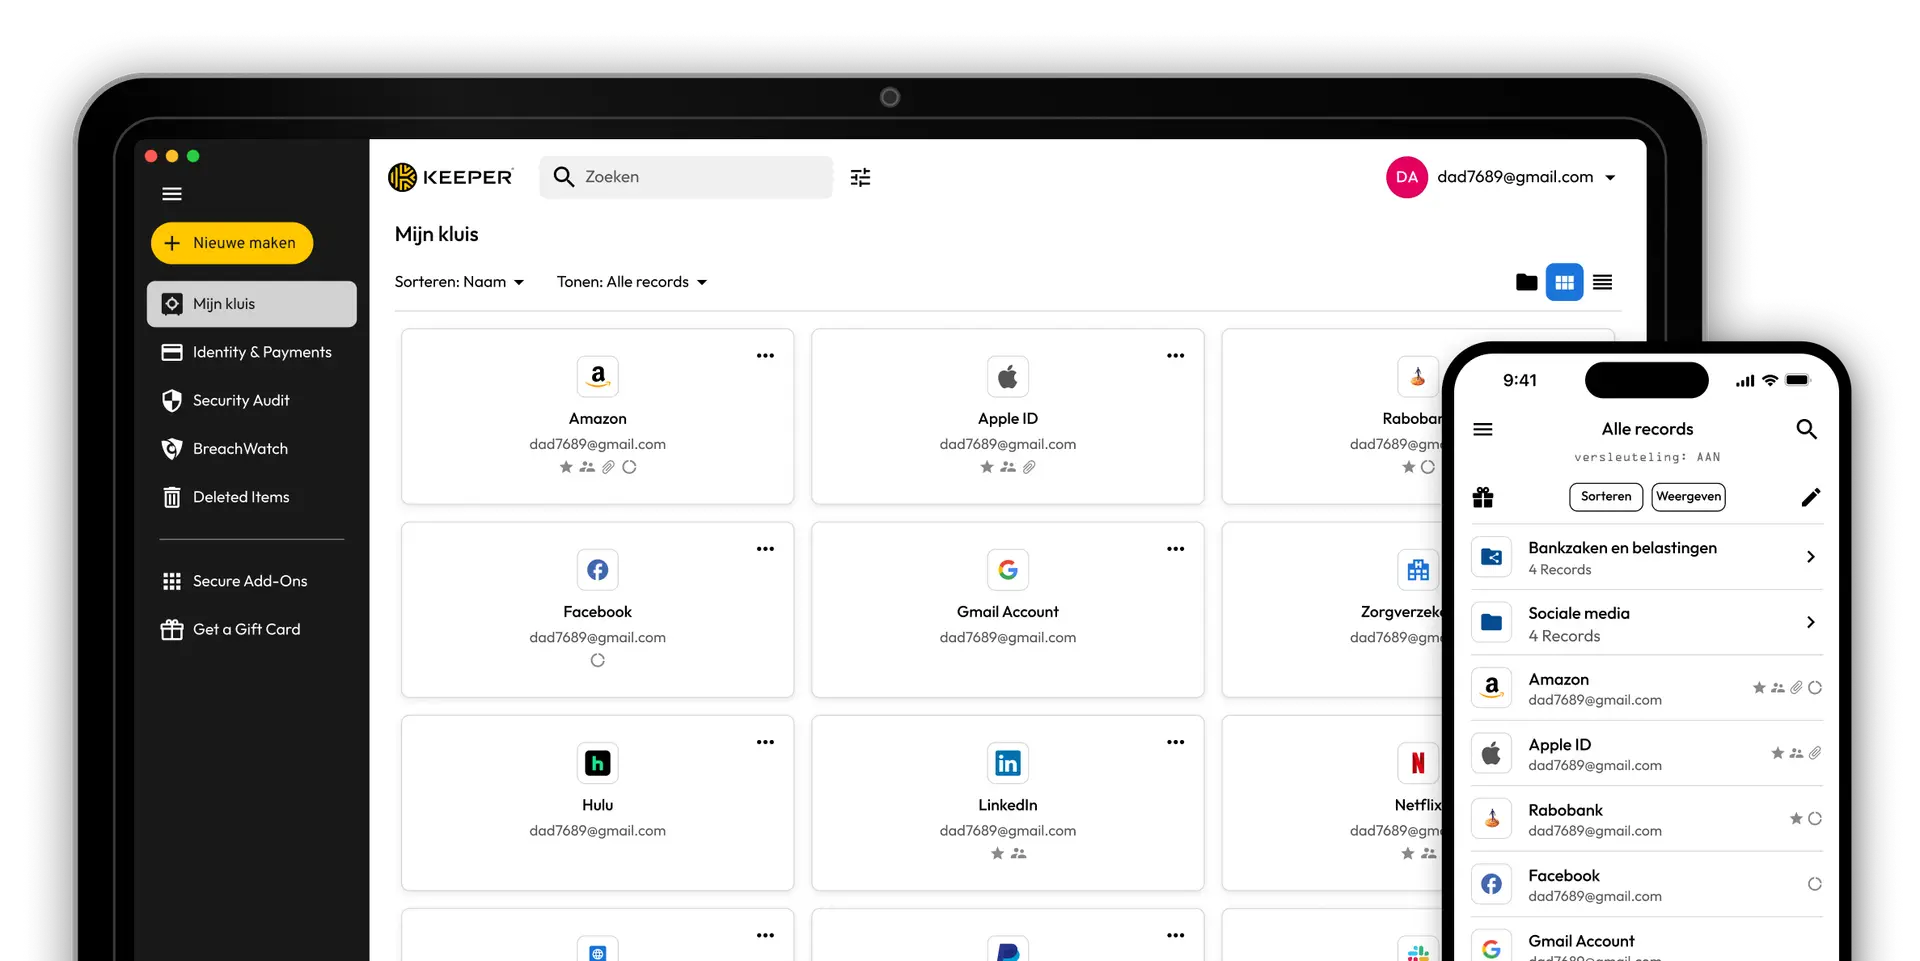1920x961 pixels.
Task: Open Secure Add-Ons in sidebar
Action: 235,581
